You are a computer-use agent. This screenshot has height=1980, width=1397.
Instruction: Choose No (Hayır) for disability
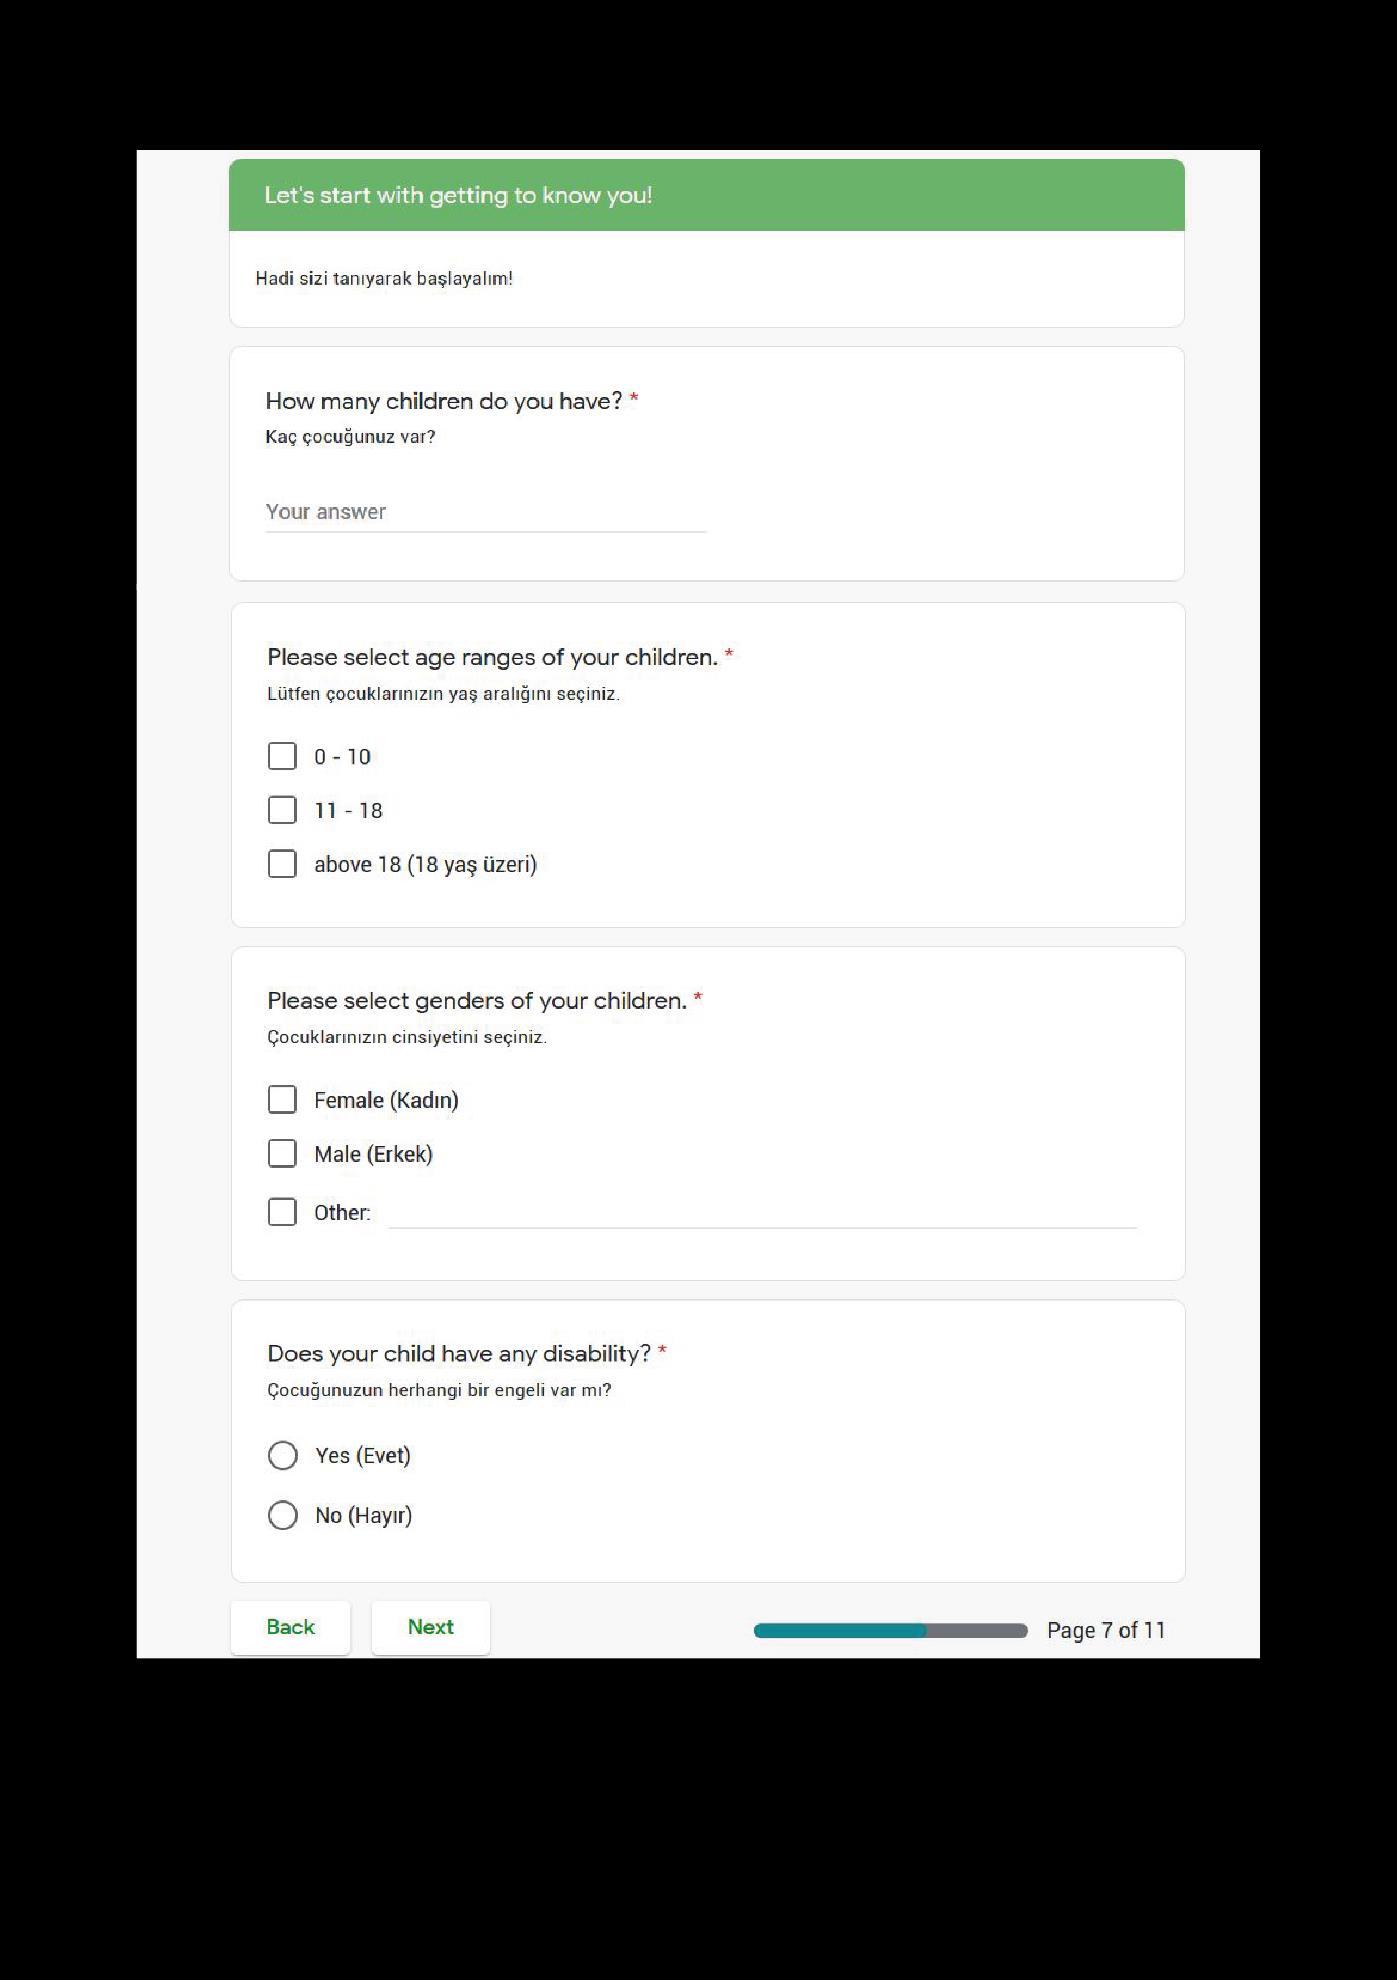click(x=283, y=1515)
